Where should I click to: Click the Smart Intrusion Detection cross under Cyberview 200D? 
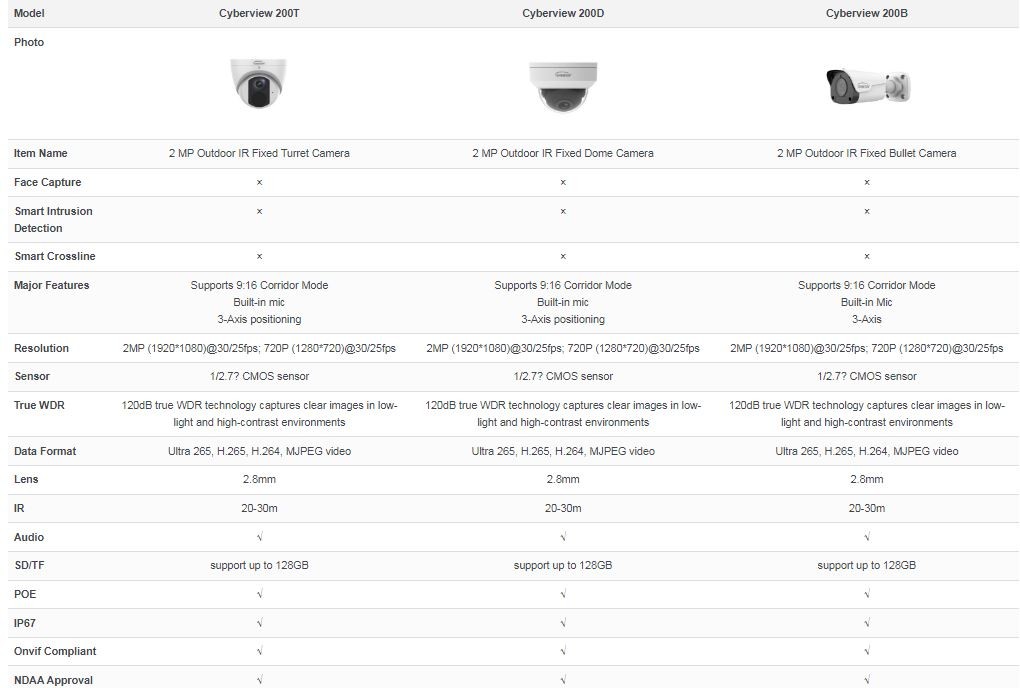(x=563, y=211)
